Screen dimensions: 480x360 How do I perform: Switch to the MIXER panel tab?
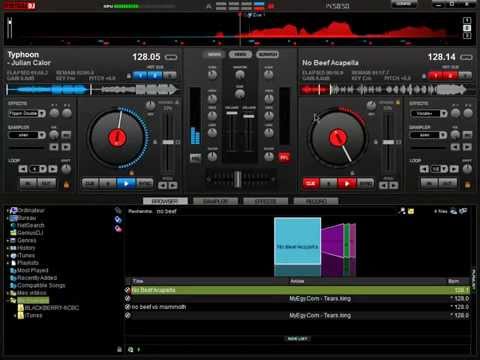click(x=214, y=54)
